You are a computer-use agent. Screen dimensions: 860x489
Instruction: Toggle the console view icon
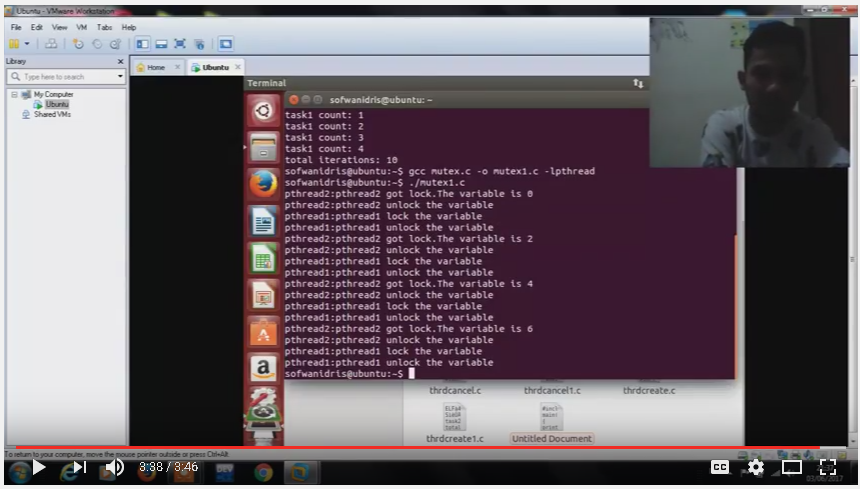click(225, 44)
